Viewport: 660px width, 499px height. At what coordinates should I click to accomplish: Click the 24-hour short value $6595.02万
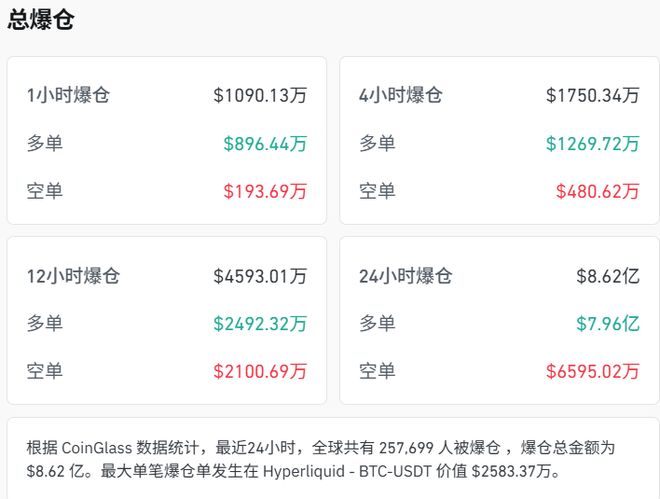(x=592, y=371)
